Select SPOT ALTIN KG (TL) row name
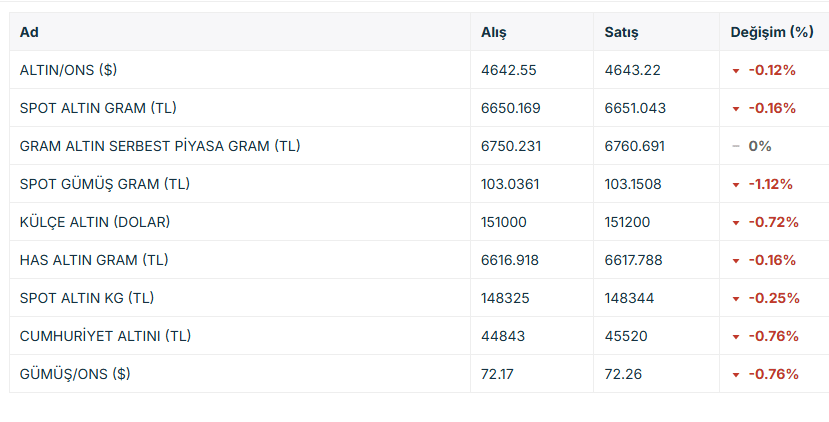 (87, 298)
